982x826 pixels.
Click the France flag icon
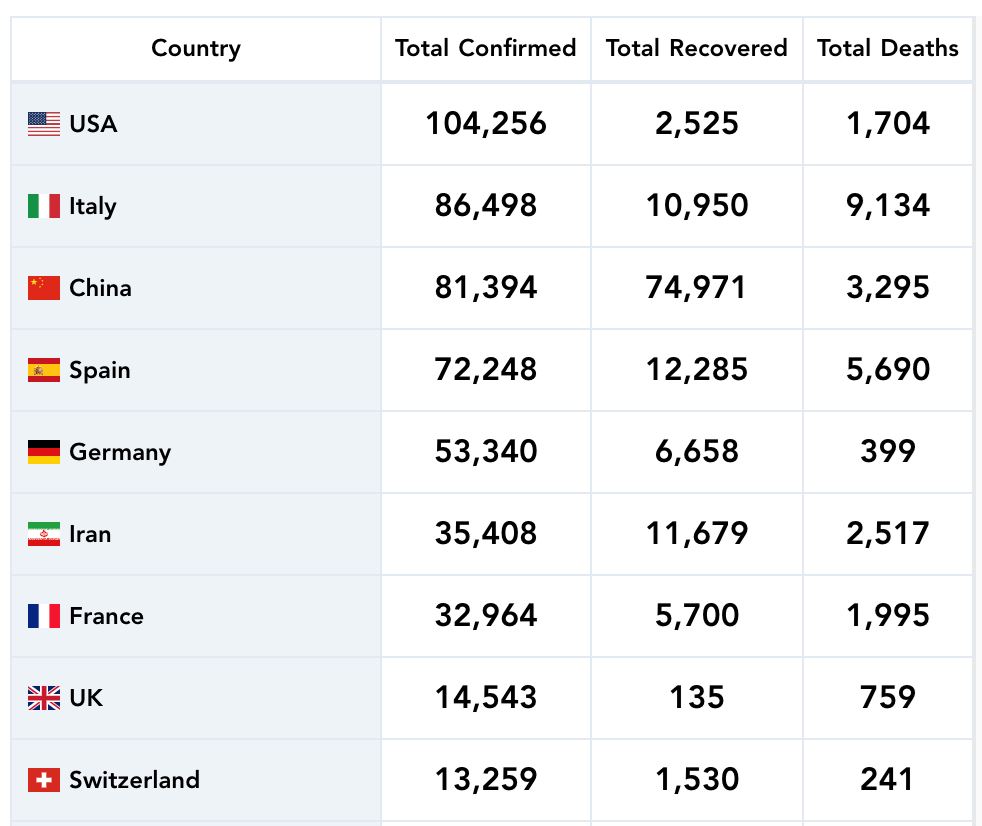[x=44, y=616]
